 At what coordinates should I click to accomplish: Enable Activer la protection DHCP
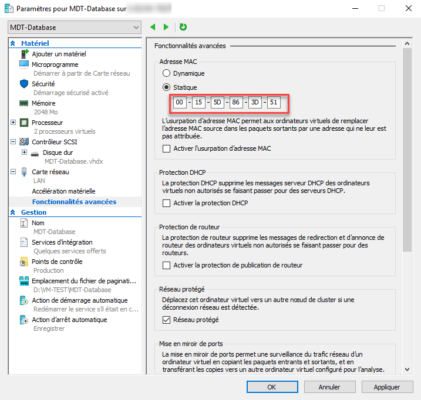point(166,203)
